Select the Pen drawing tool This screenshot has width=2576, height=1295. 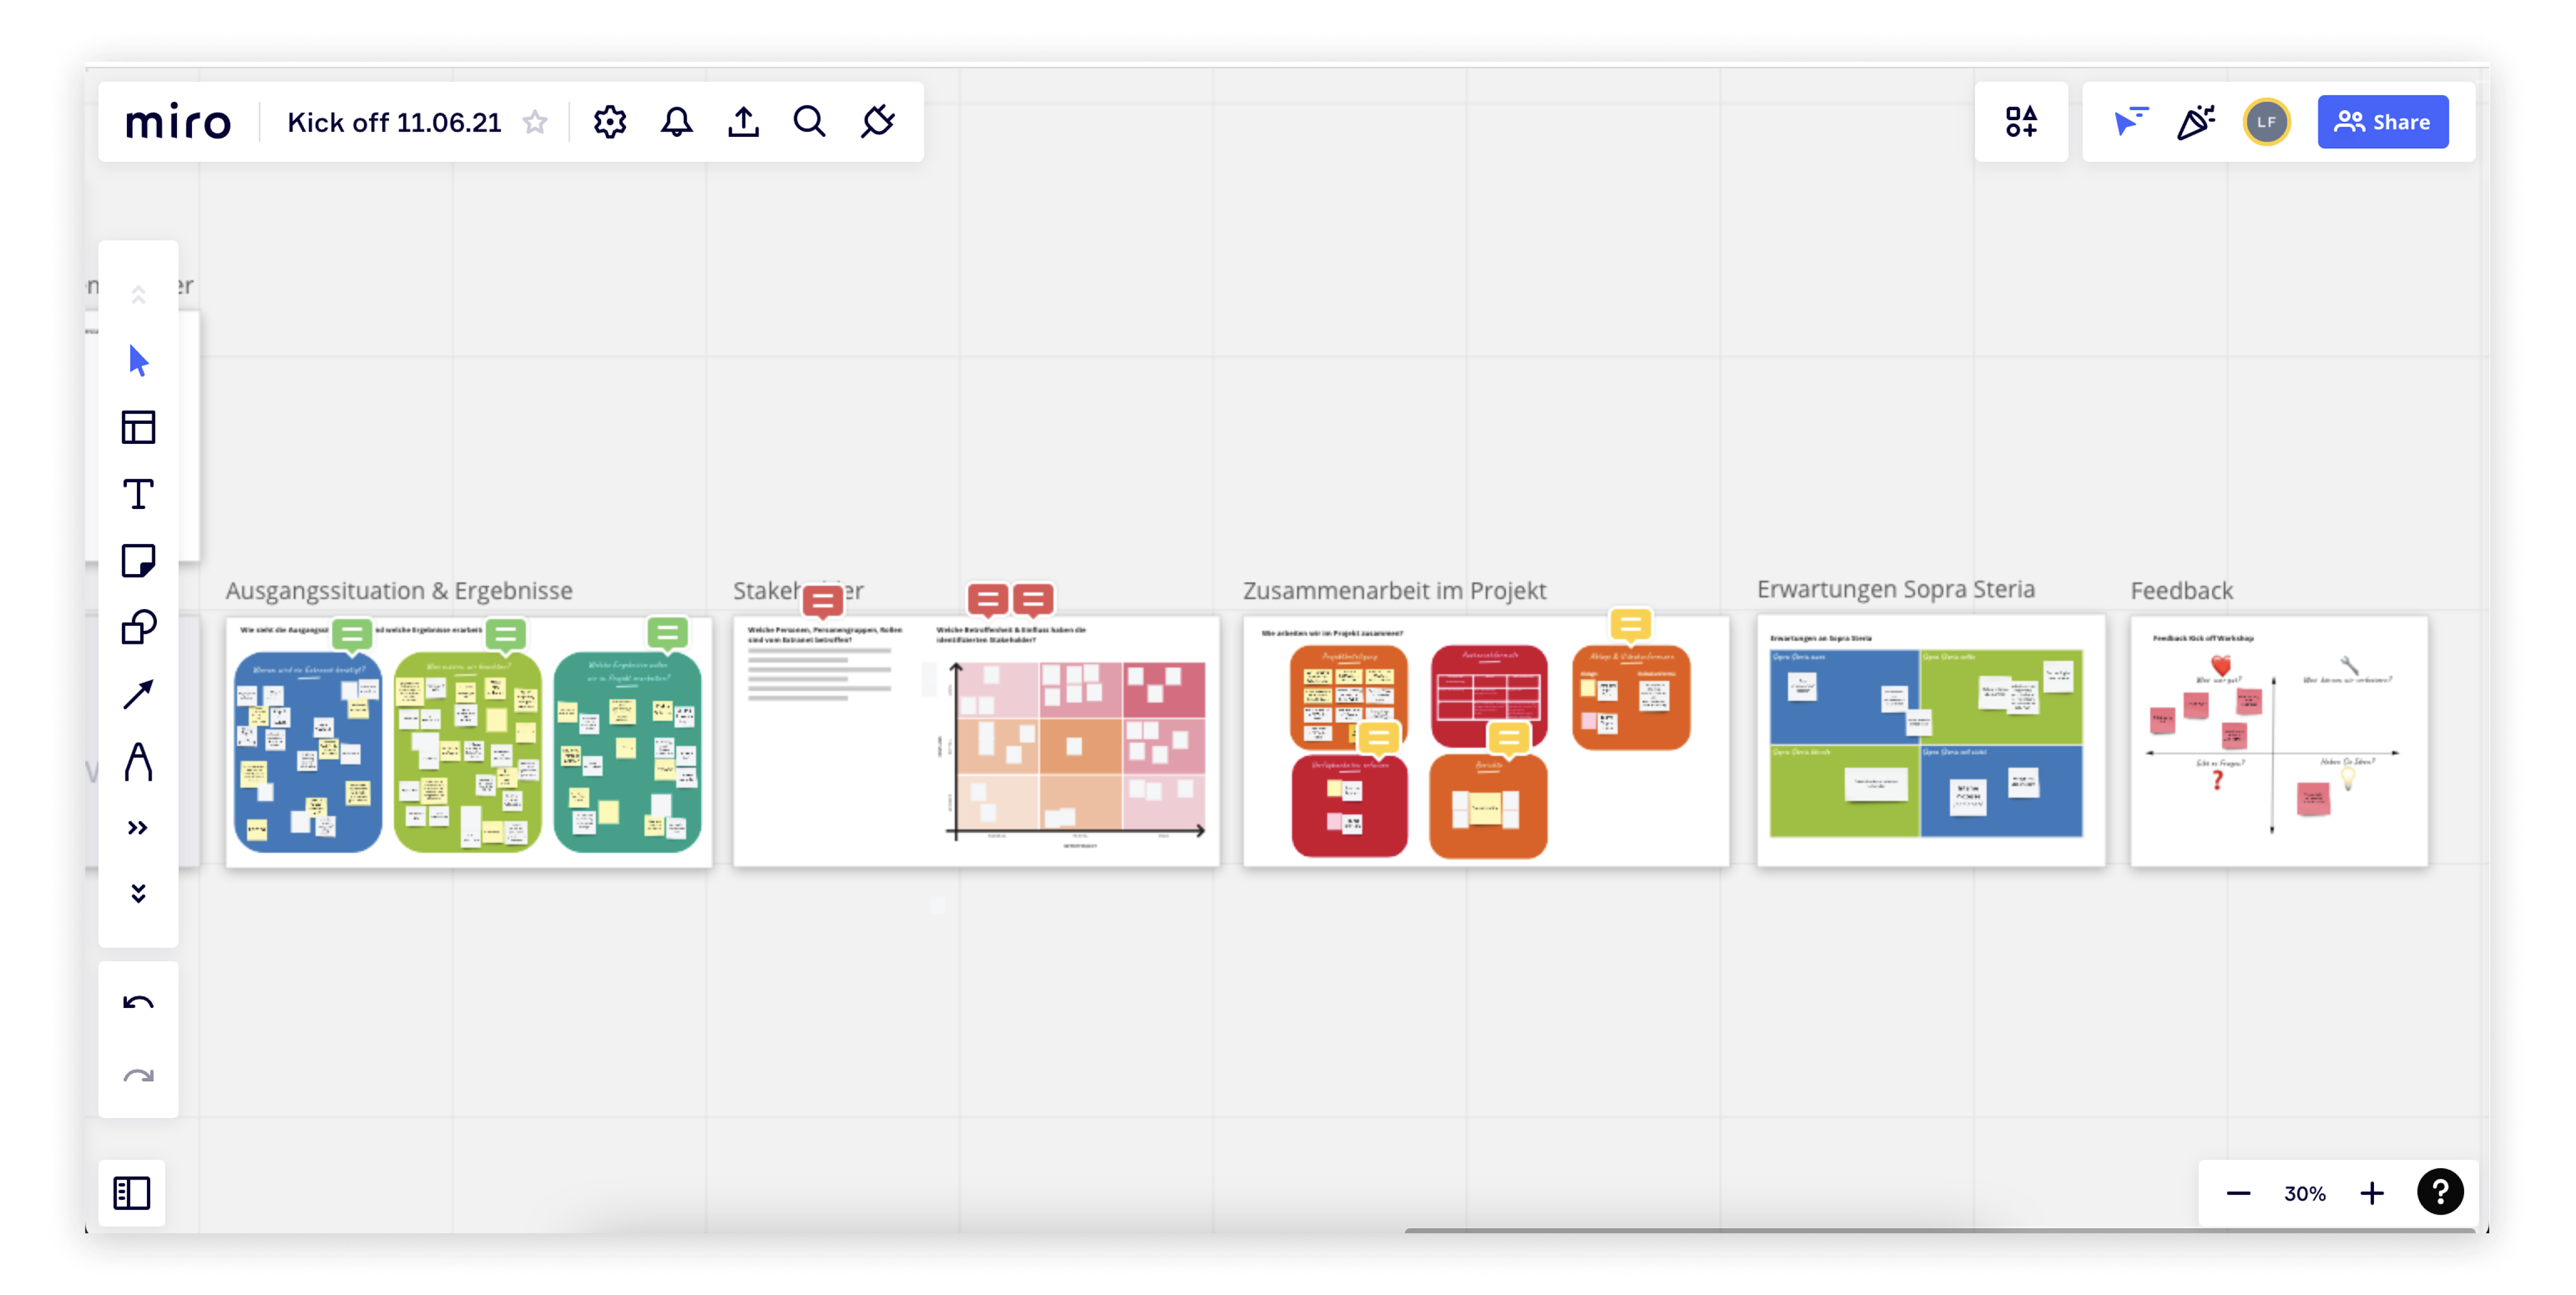pyautogui.click(x=138, y=761)
